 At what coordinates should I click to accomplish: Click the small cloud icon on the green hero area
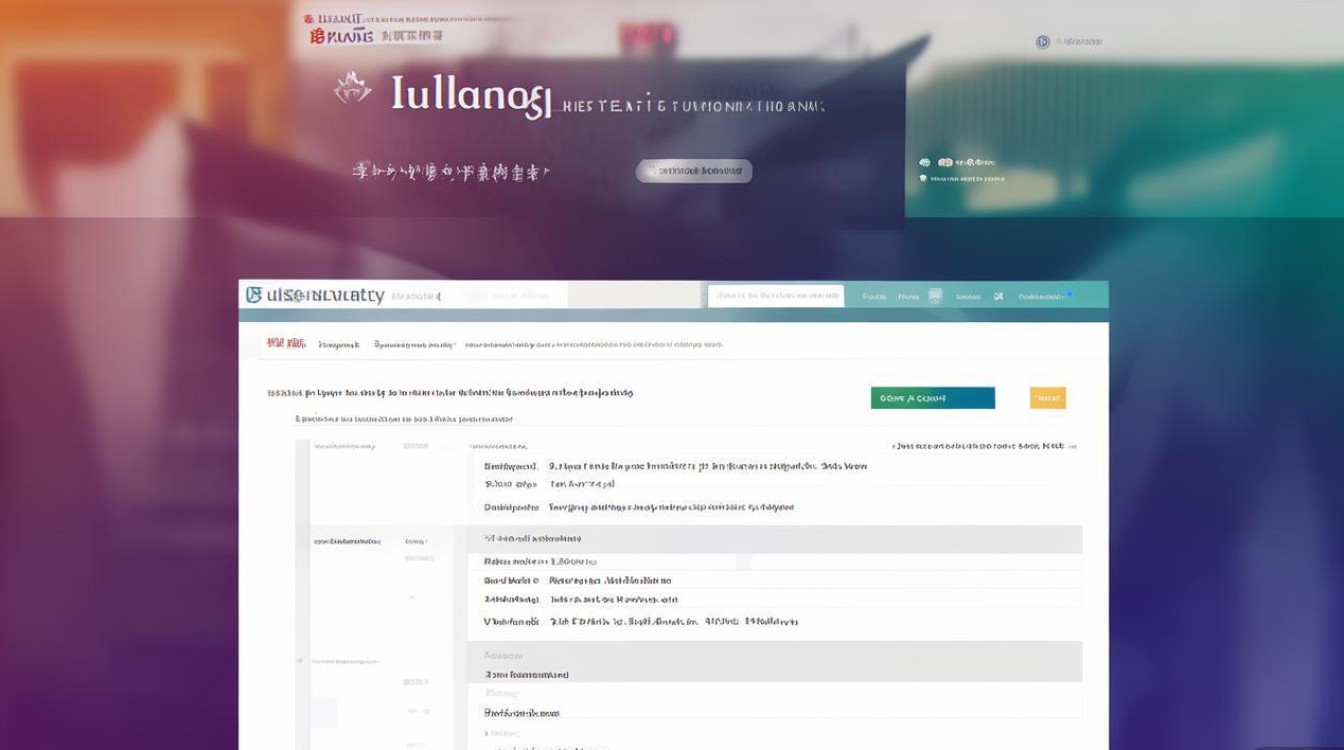coord(924,162)
